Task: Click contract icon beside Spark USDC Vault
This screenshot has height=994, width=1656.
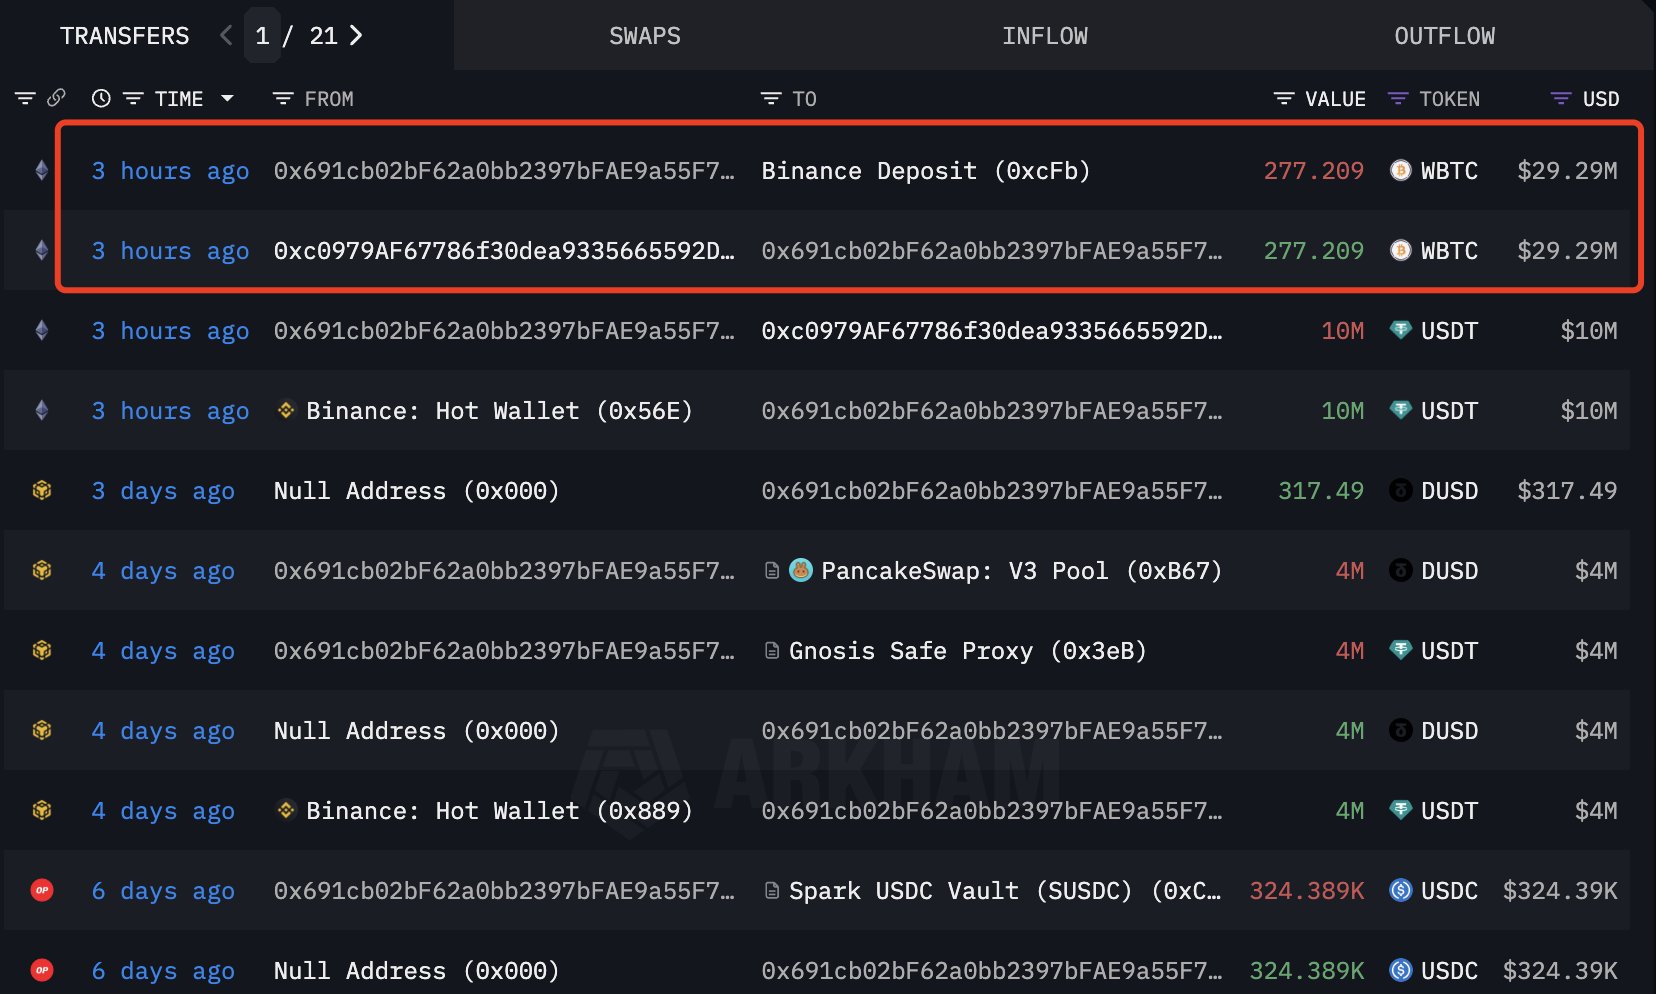Action: (772, 891)
